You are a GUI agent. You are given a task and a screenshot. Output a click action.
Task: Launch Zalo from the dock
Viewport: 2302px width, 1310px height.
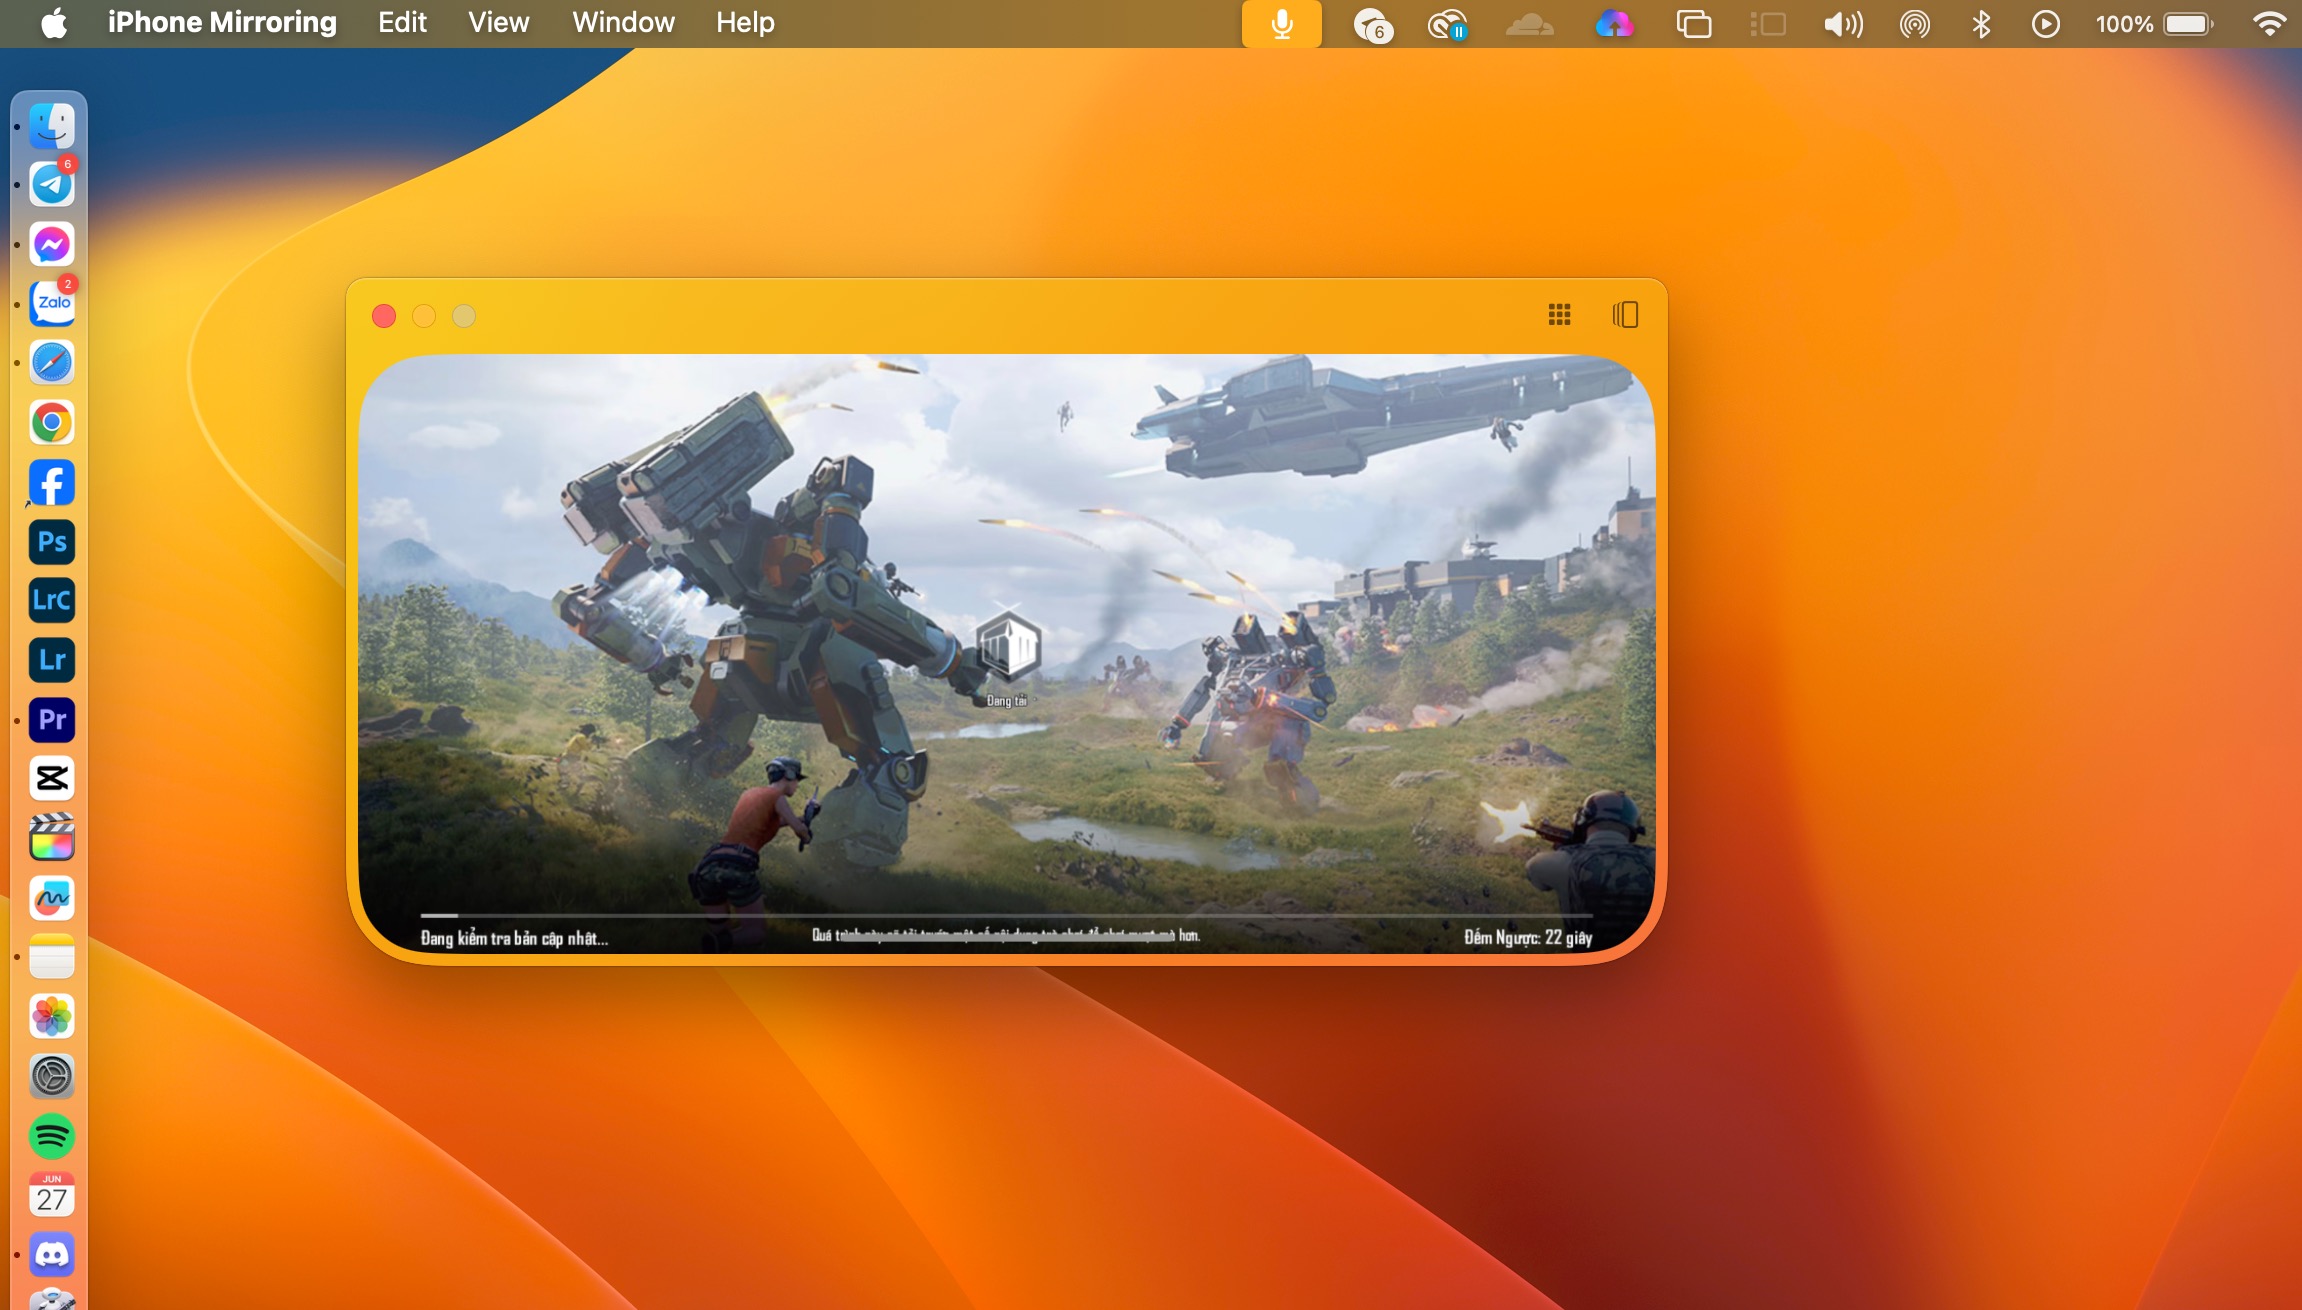52,303
